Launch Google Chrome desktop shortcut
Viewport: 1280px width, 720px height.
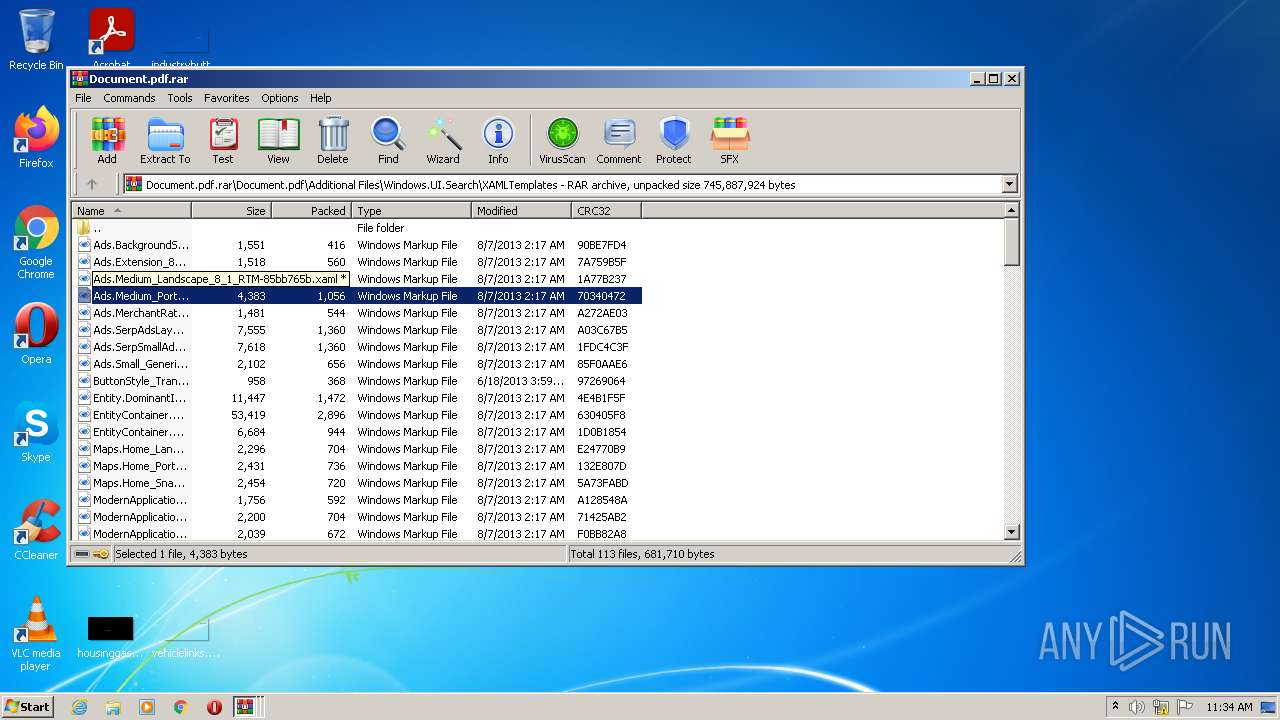click(x=36, y=243)
